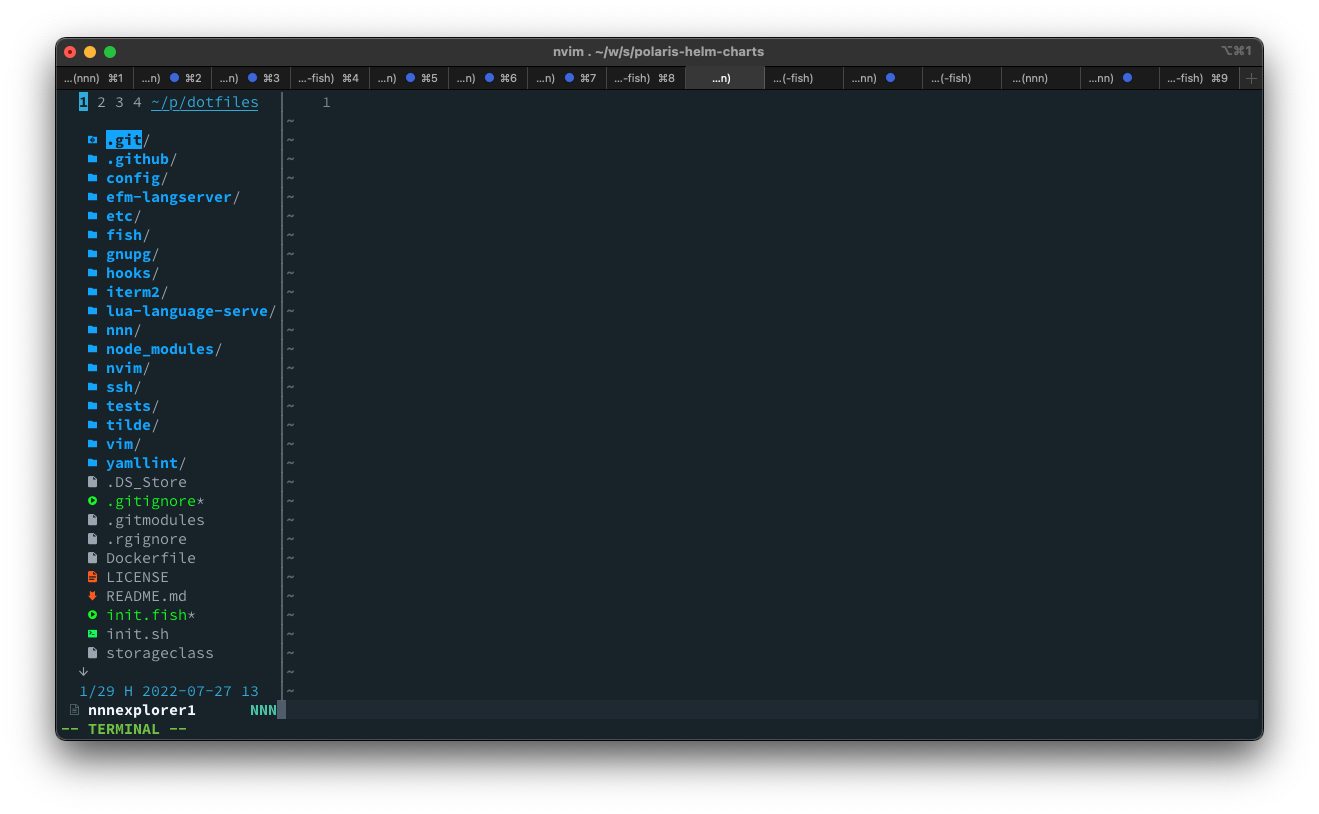Image resolution: width=1319 pixels, height=814 pixels.
Task: Click the folder icon next to node_modules
Action: click(92, 348)
